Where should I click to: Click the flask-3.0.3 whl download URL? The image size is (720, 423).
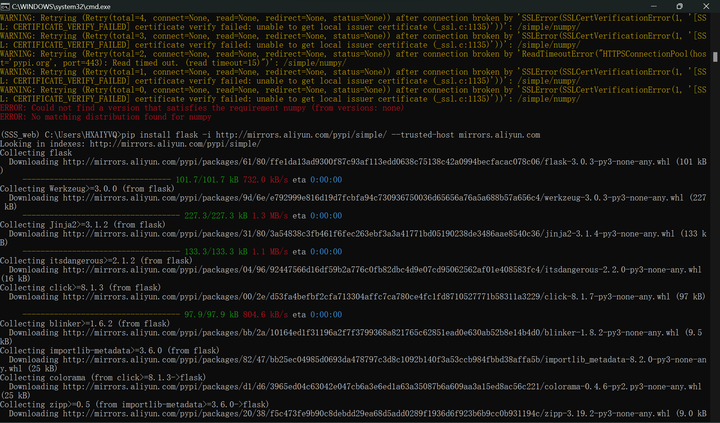pyautogui.click(x=357, y=162)
